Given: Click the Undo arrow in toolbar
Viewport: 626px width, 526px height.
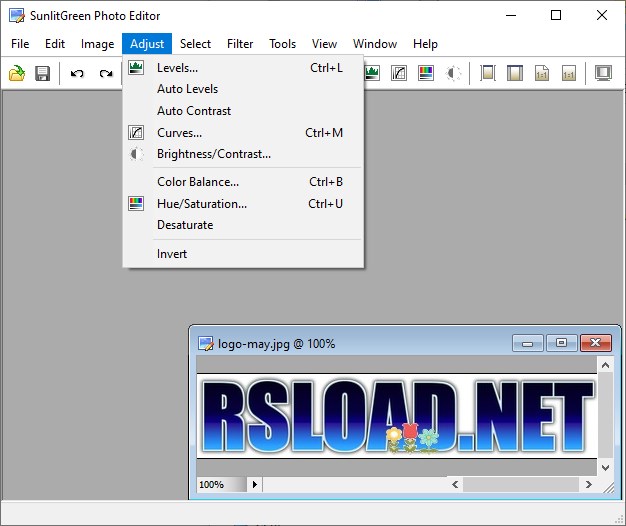Looking at the screenshot, I should click(x=77, y=73).
